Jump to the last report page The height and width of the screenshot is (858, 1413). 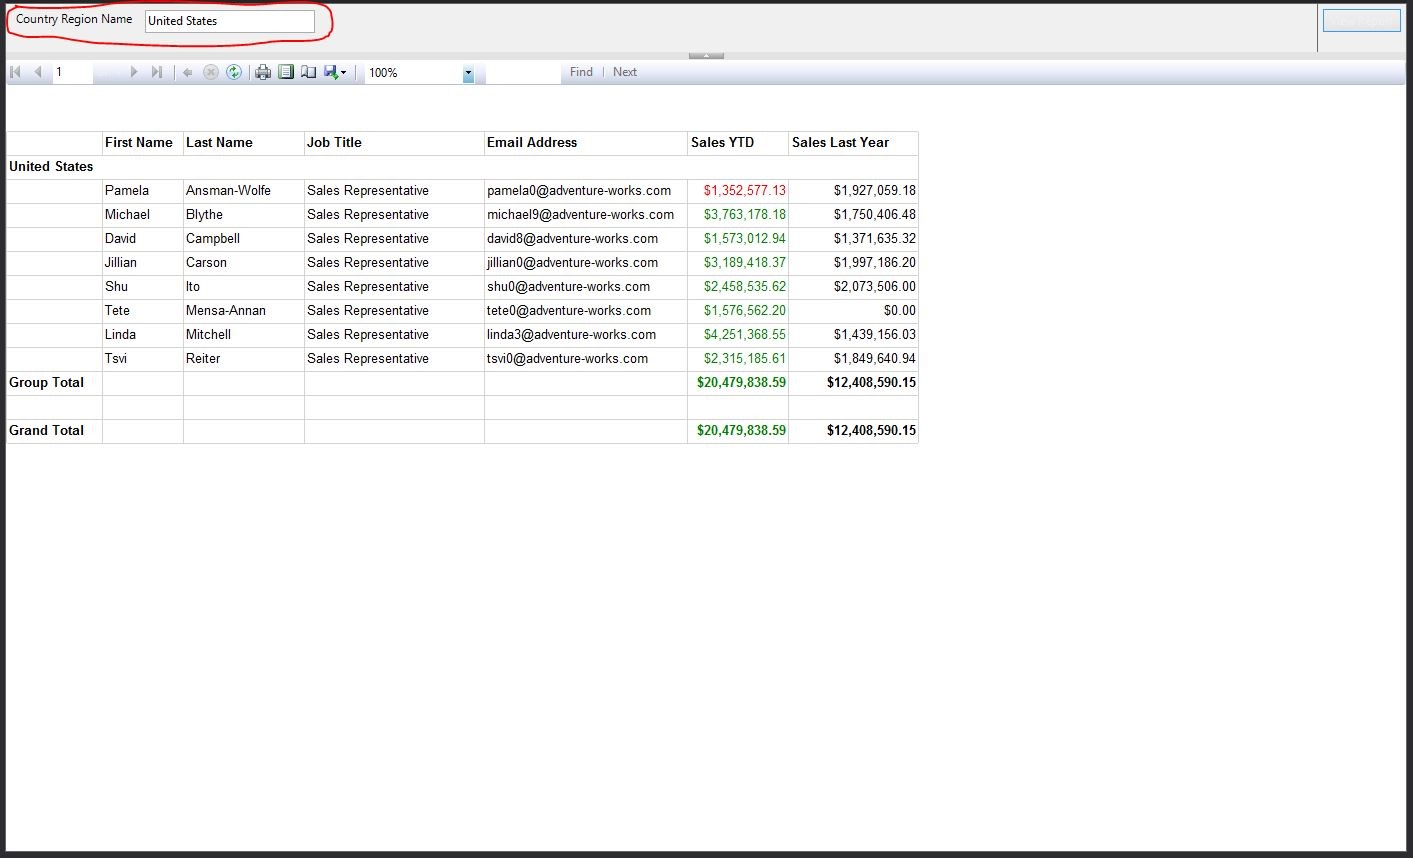tap(156, 72)
